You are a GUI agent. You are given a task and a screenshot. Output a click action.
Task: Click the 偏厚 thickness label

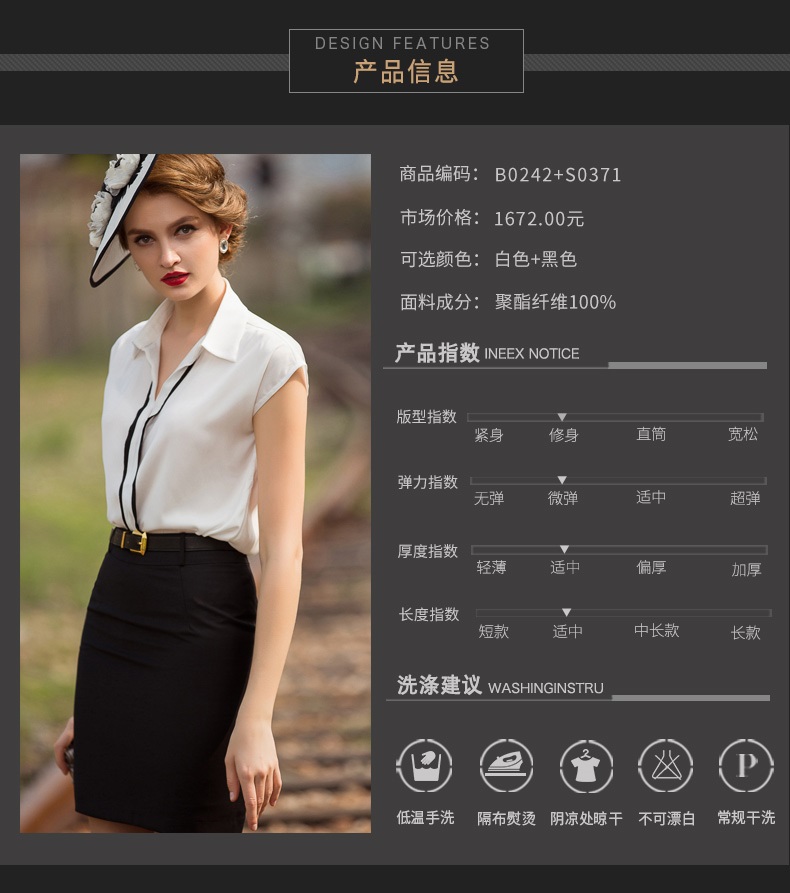tap(651, 567)
